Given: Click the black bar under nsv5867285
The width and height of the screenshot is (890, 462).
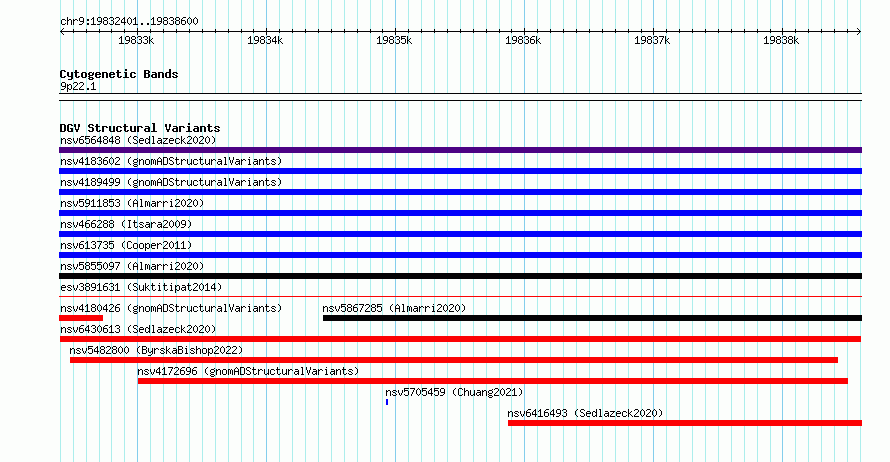Looking at the screenshot, I should click(593, 318).
